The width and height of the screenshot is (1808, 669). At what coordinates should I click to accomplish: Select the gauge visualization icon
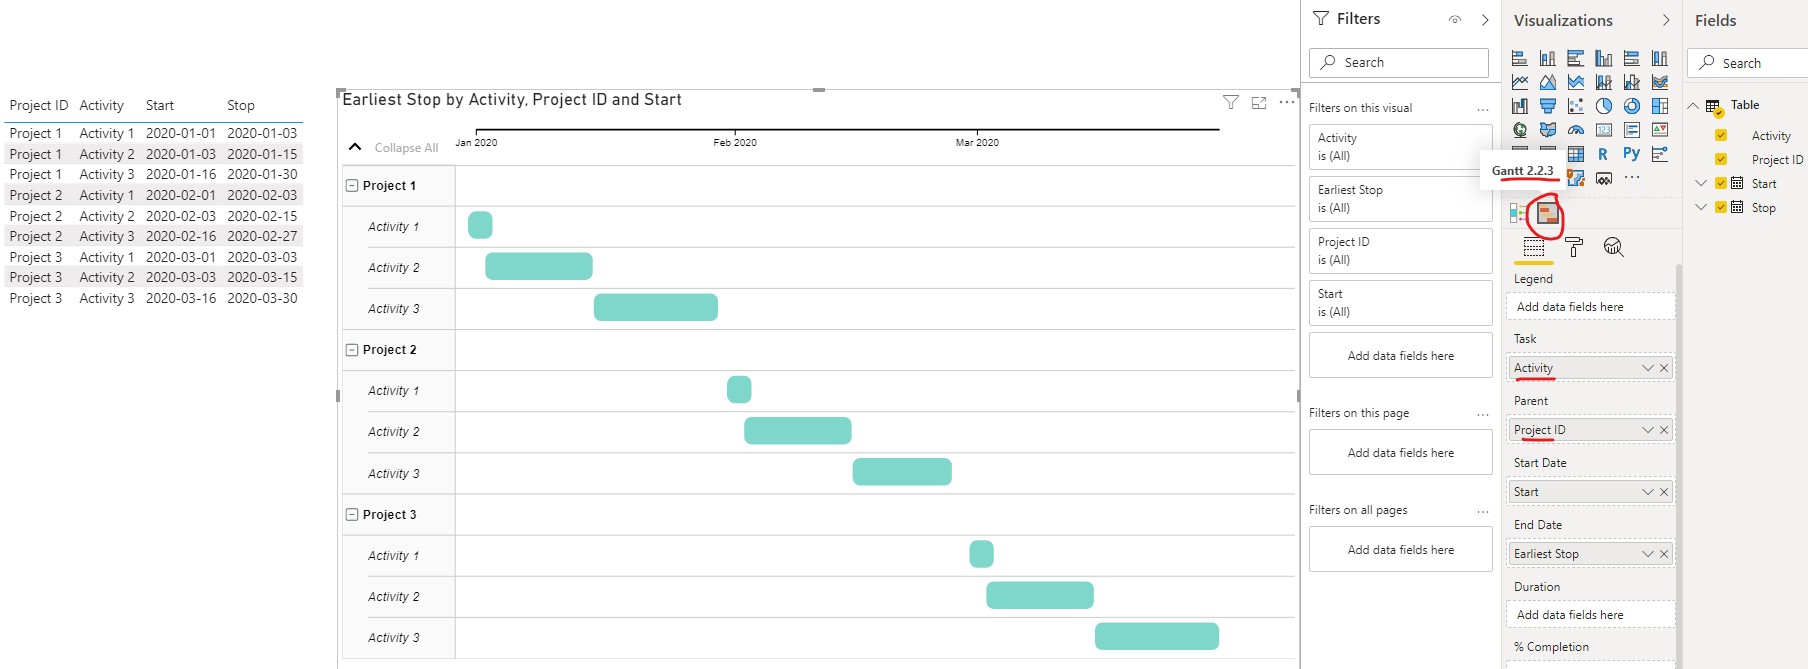(1576, 130)
